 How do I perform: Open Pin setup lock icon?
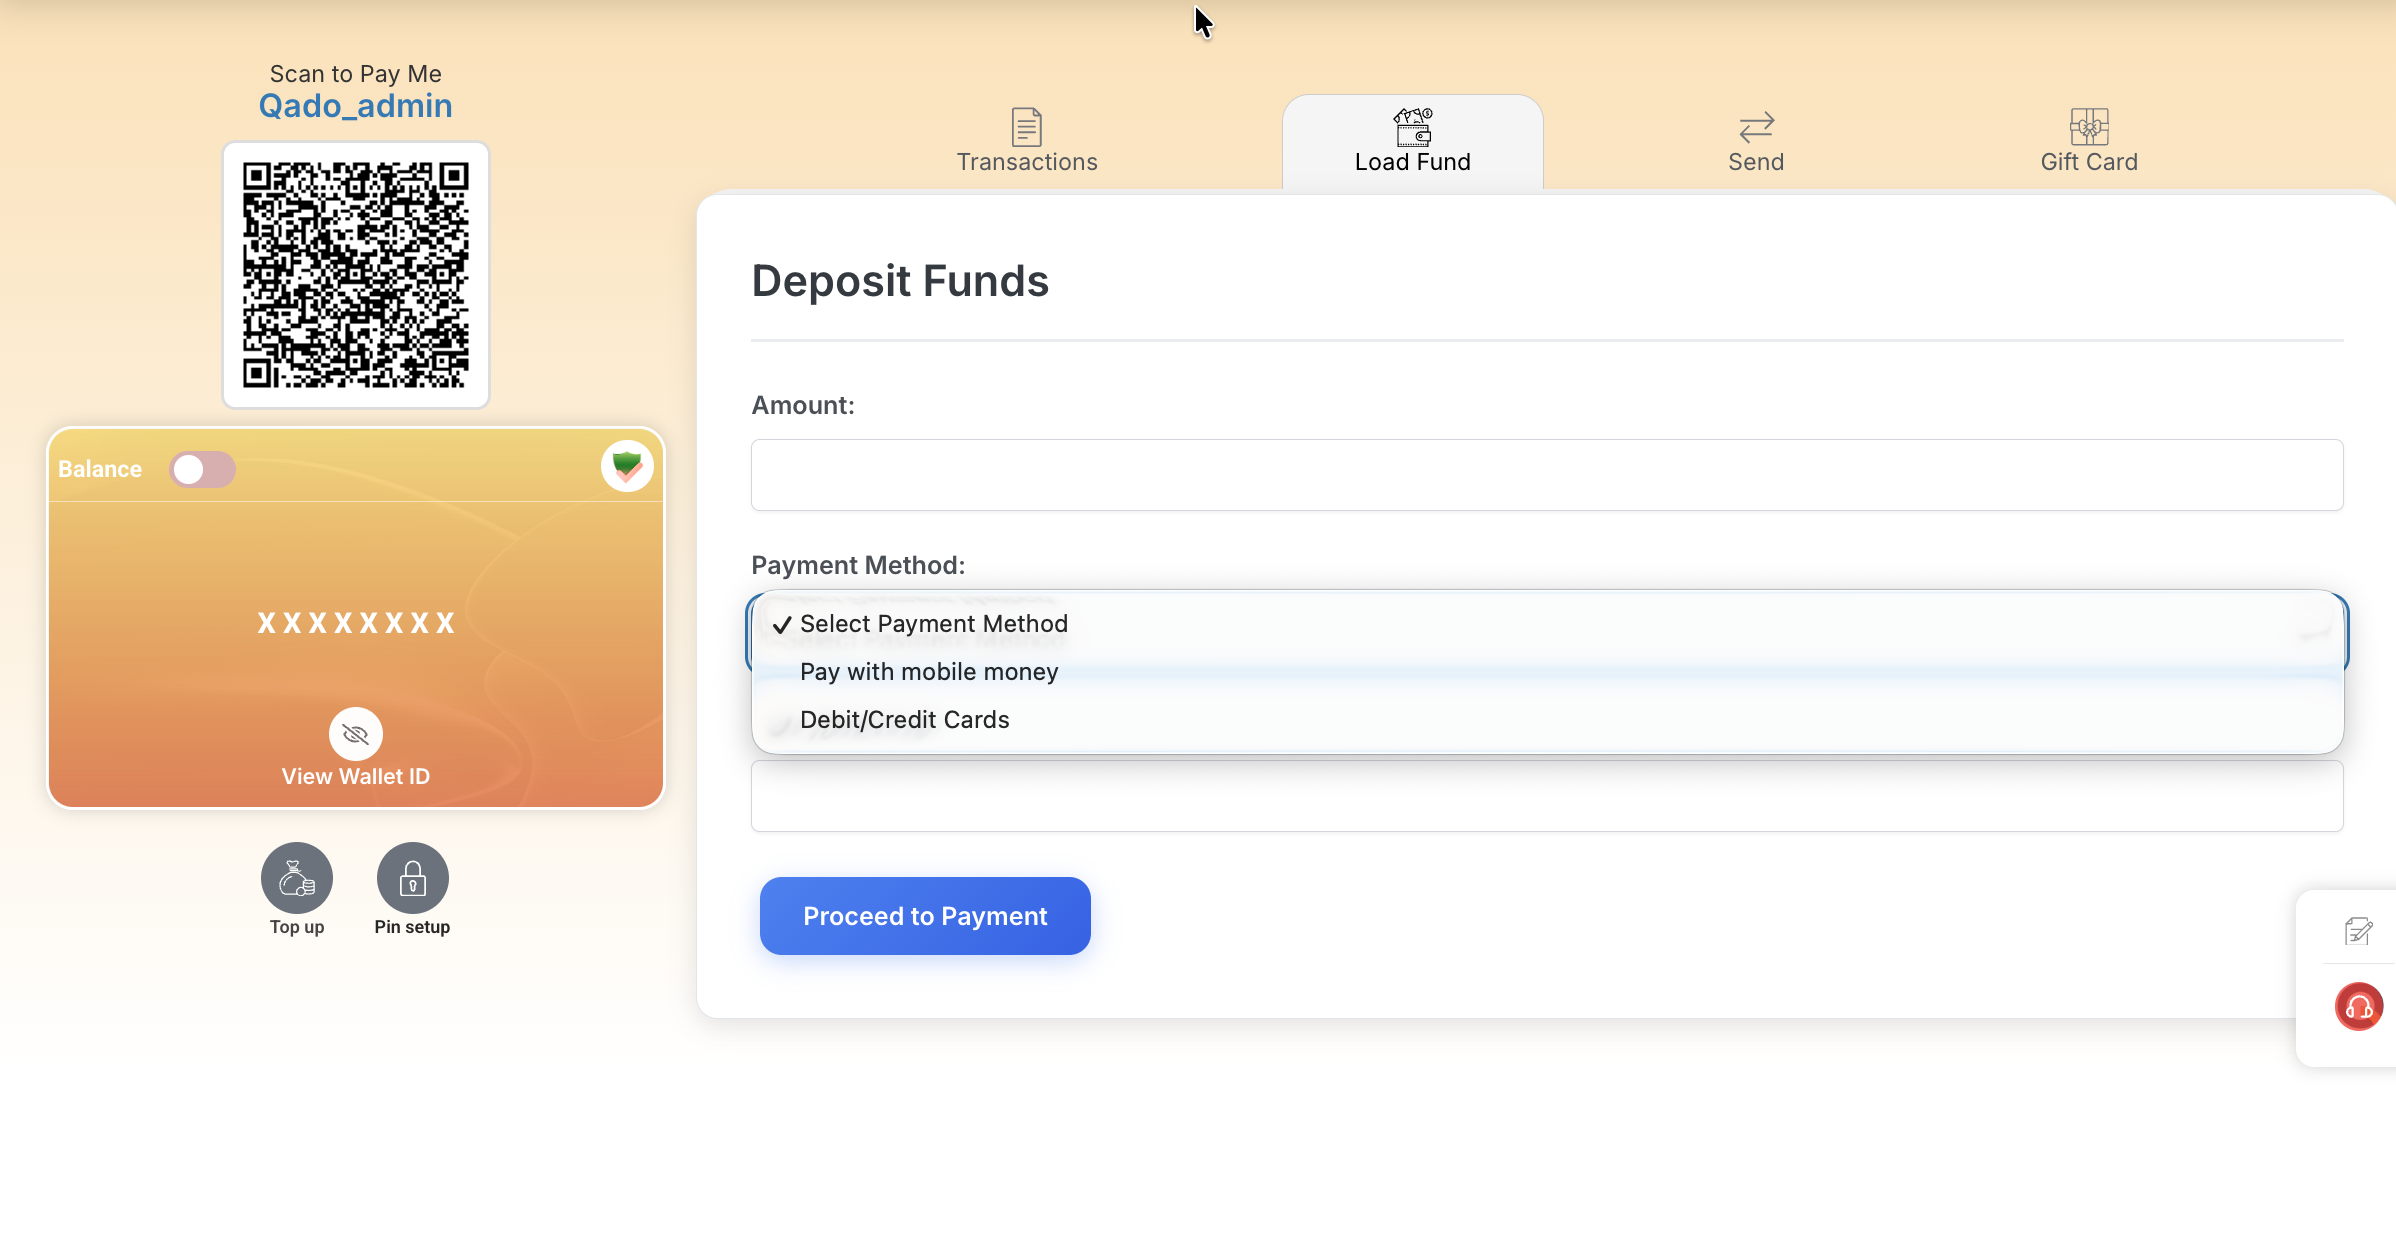click(x=412, y=878)
